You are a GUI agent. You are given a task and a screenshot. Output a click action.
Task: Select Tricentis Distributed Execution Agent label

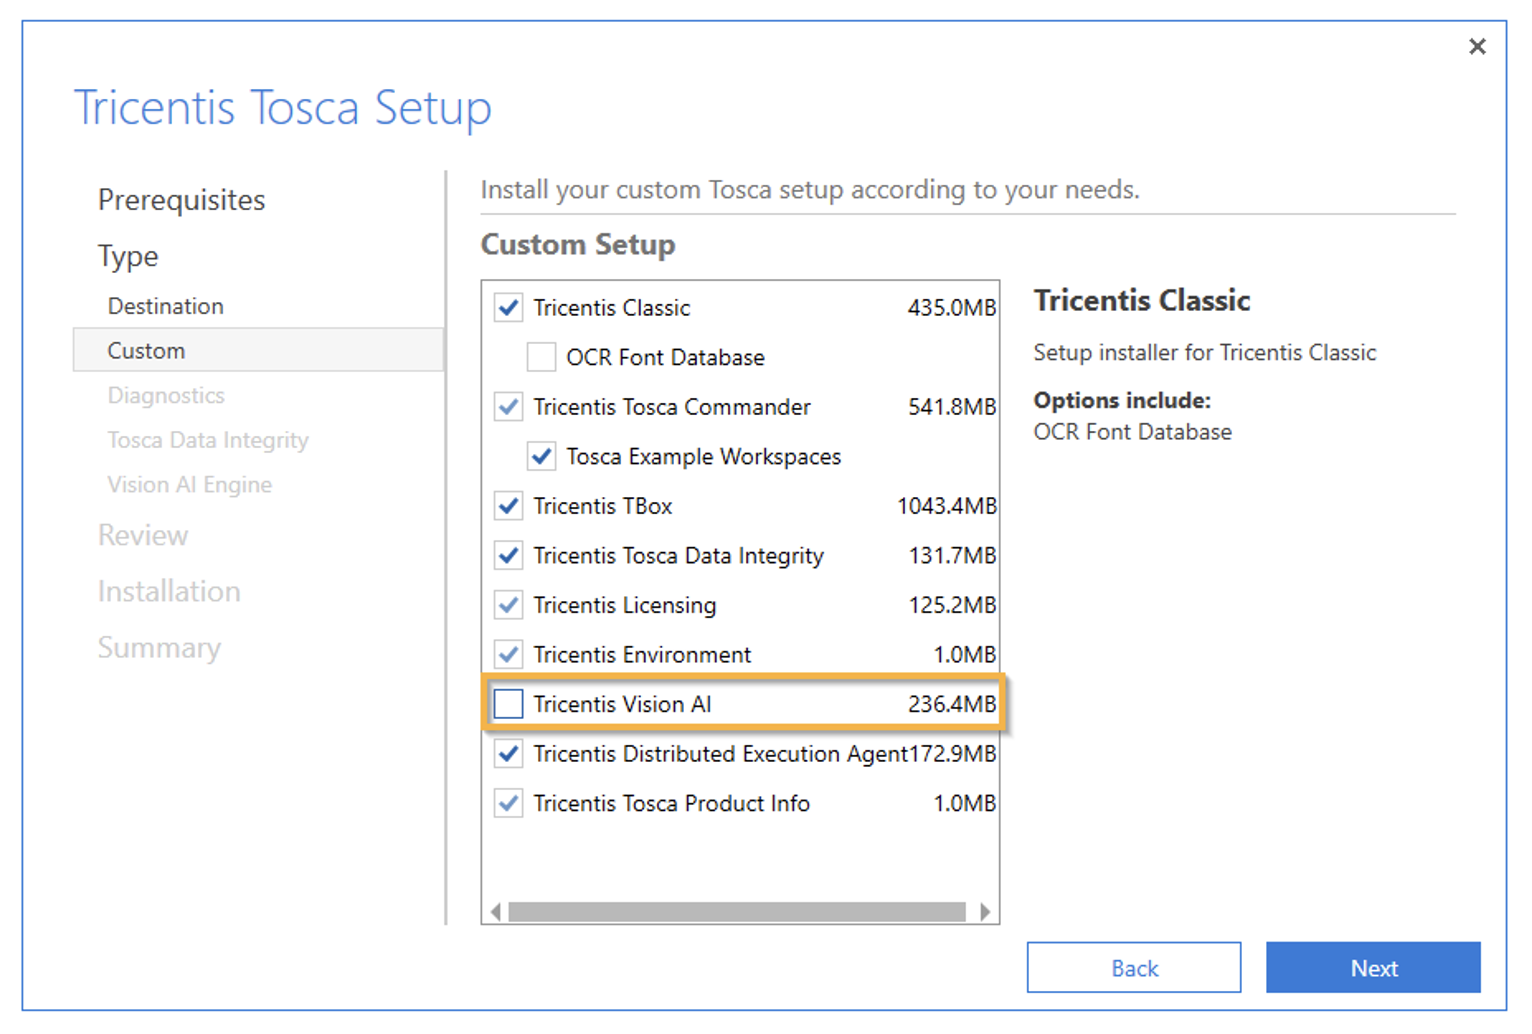click(720, 754)
